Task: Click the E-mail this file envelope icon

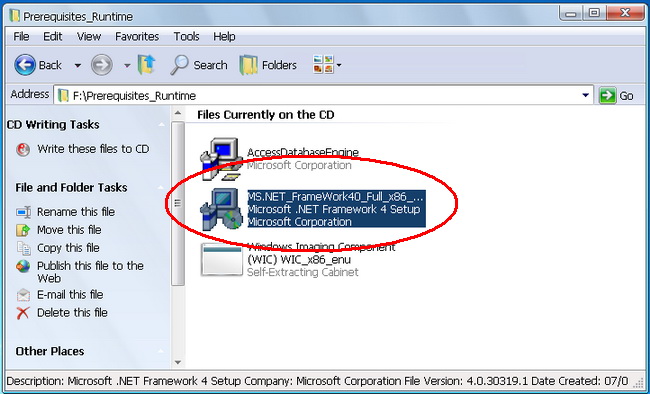Action: [23, 295]
